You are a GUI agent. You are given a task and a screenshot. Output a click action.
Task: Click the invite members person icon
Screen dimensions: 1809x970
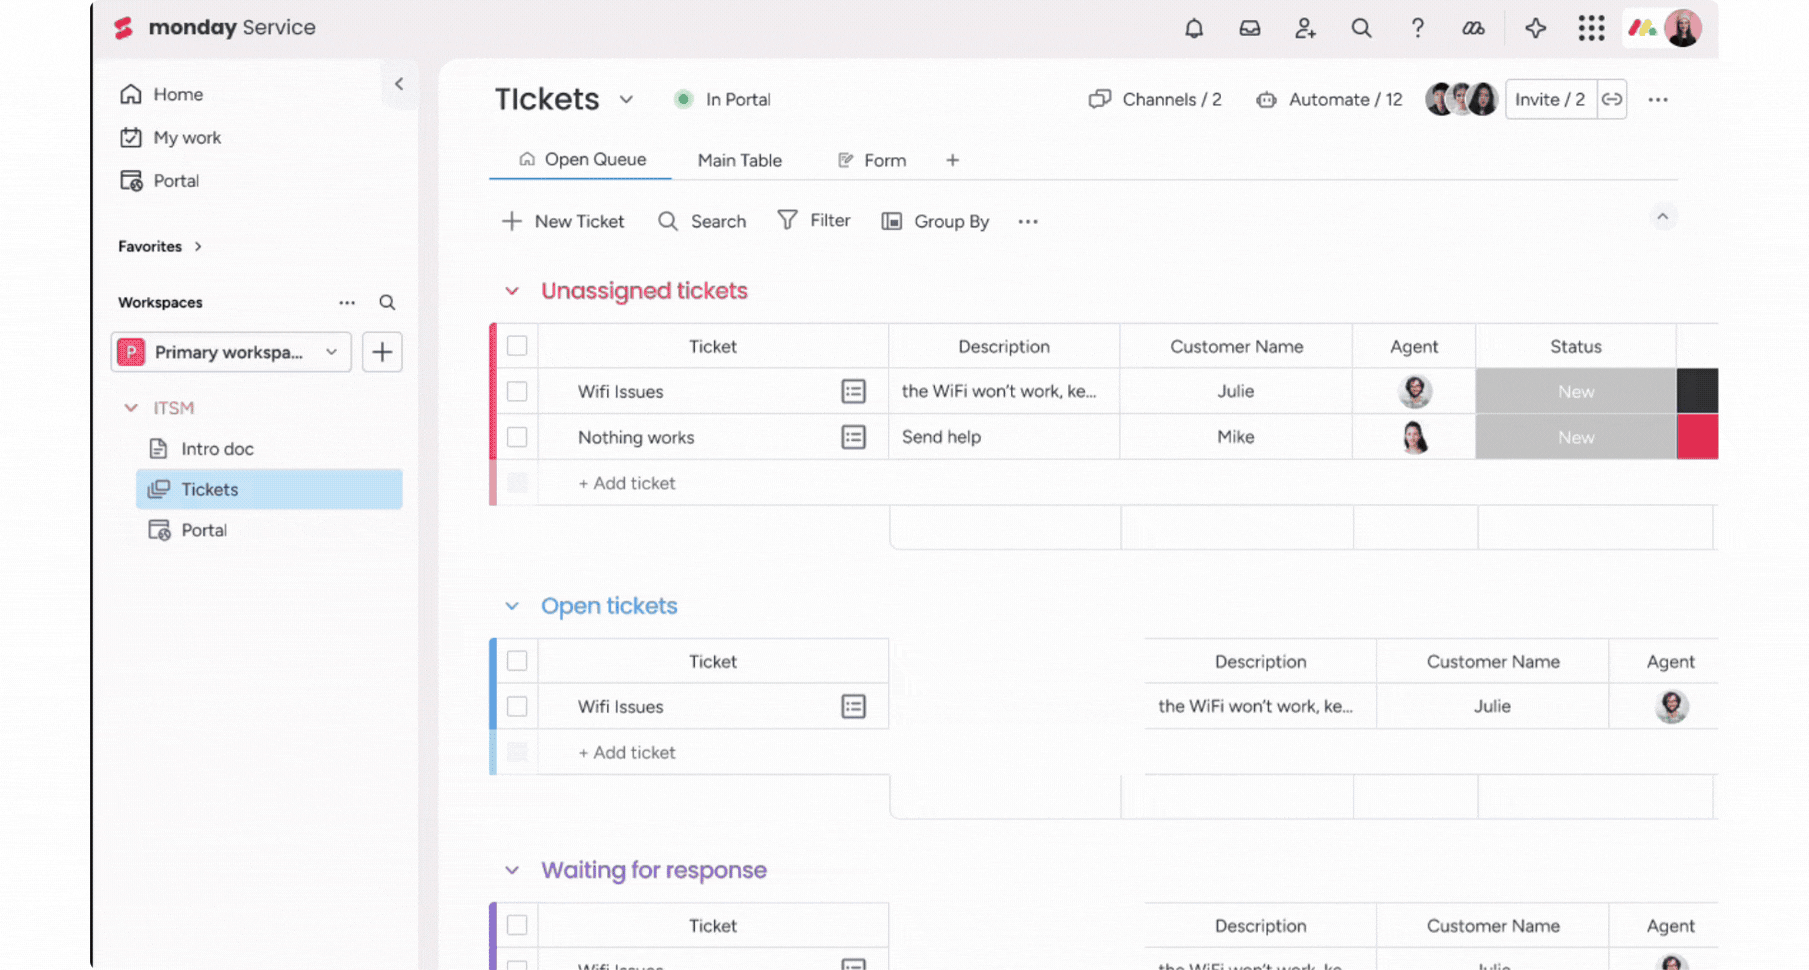[1305, 28]
